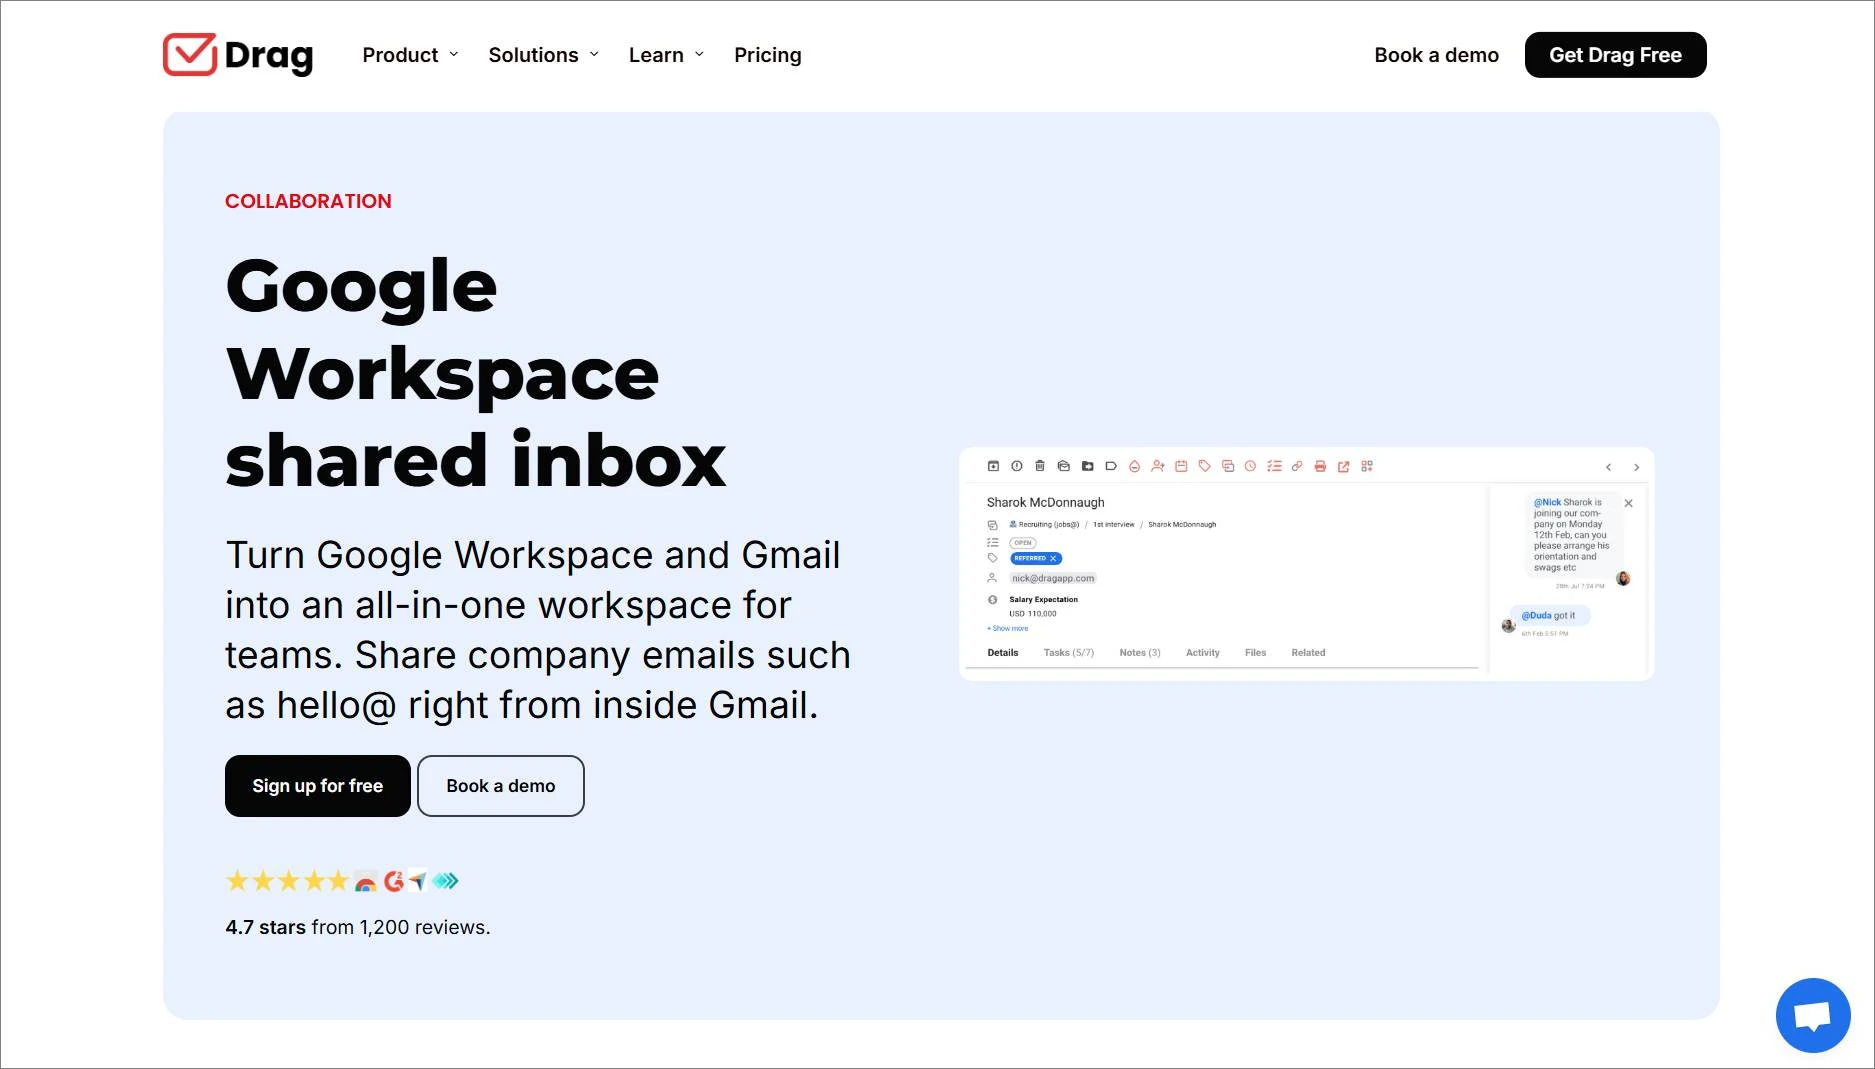Click the avatar beside the @Nick comment

pyautogui.click(x=1623, y=579)
